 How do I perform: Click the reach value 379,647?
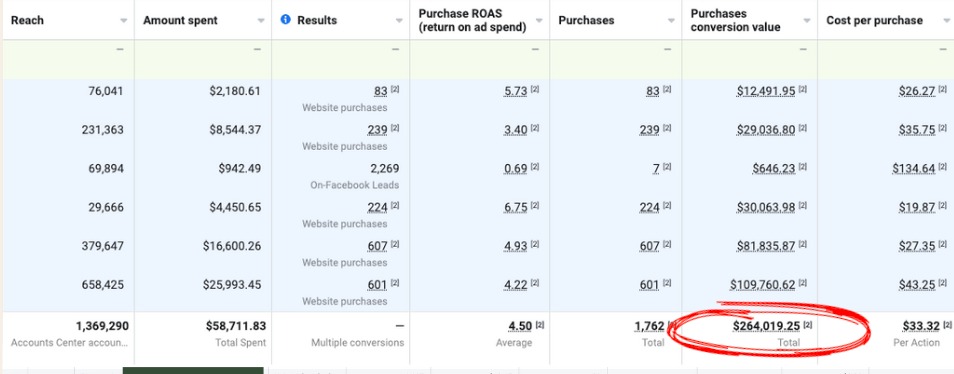coord(103,246)
